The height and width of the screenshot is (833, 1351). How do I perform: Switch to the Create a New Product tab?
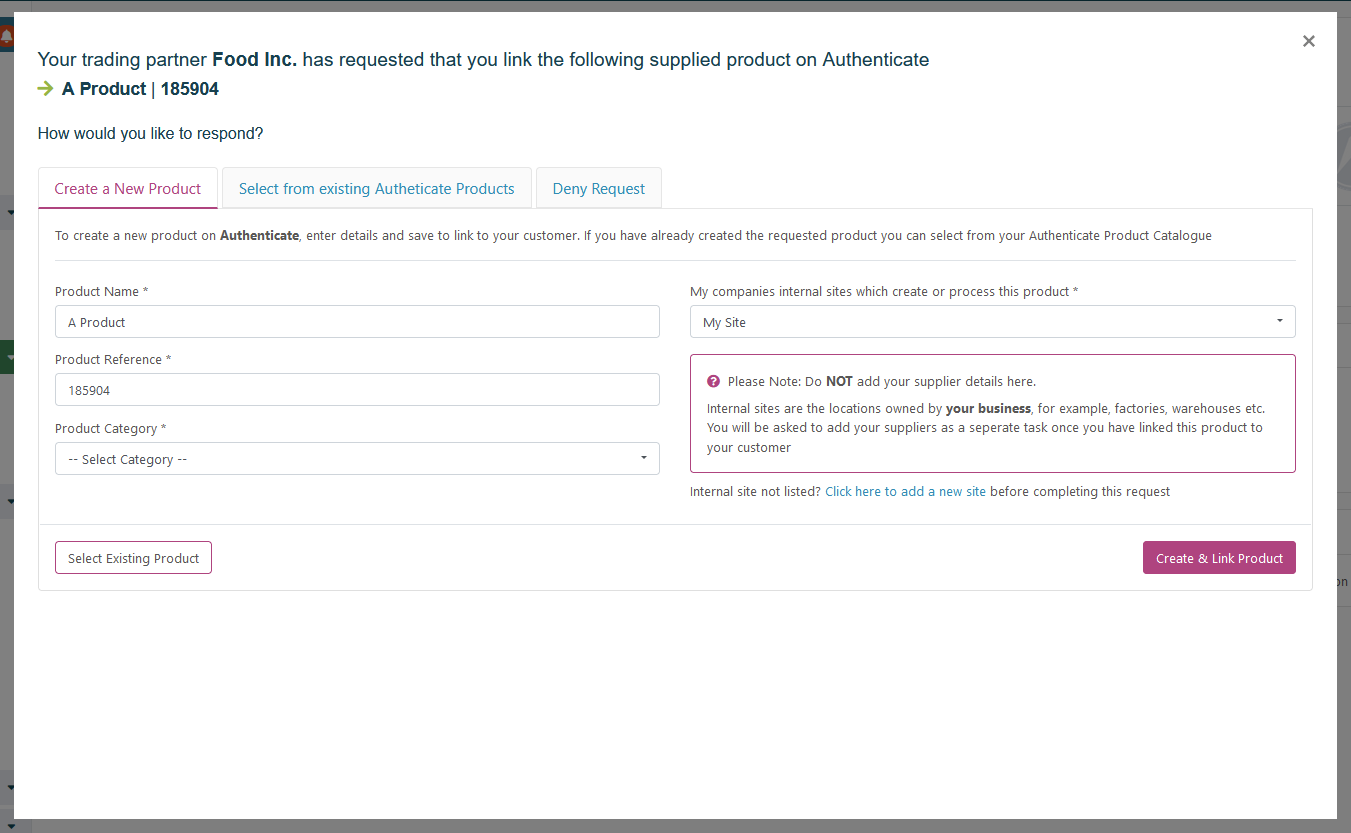(x=128, y=188)
